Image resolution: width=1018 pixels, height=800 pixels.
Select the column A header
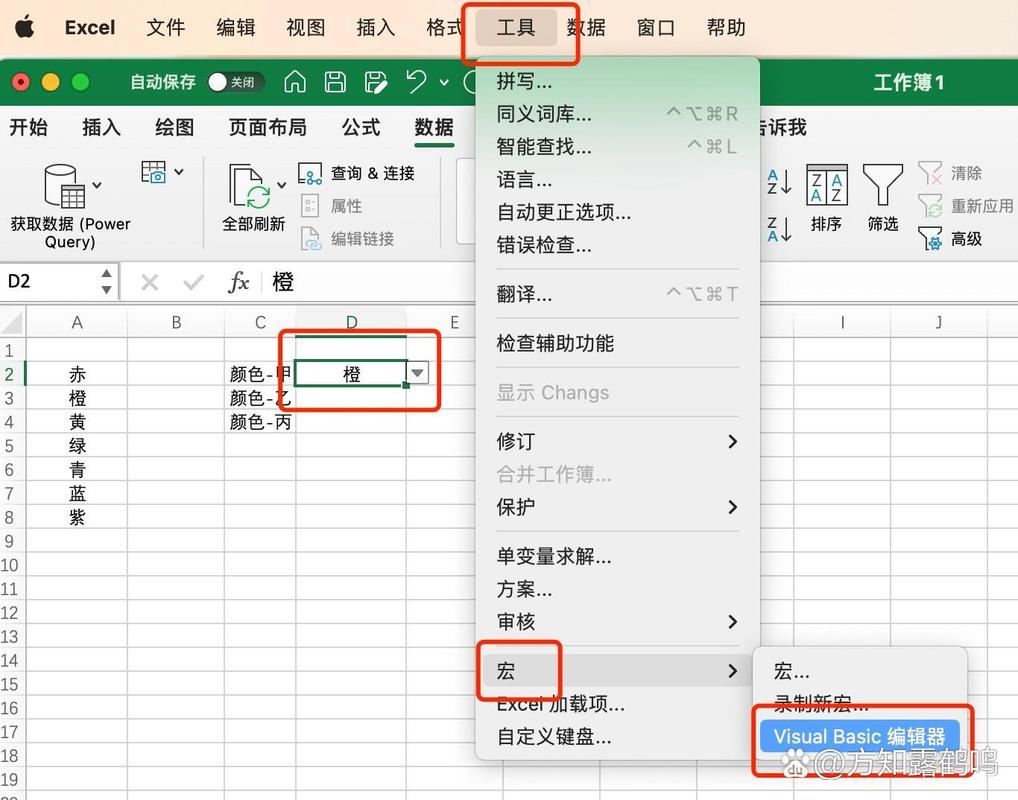tap(77, 322)
